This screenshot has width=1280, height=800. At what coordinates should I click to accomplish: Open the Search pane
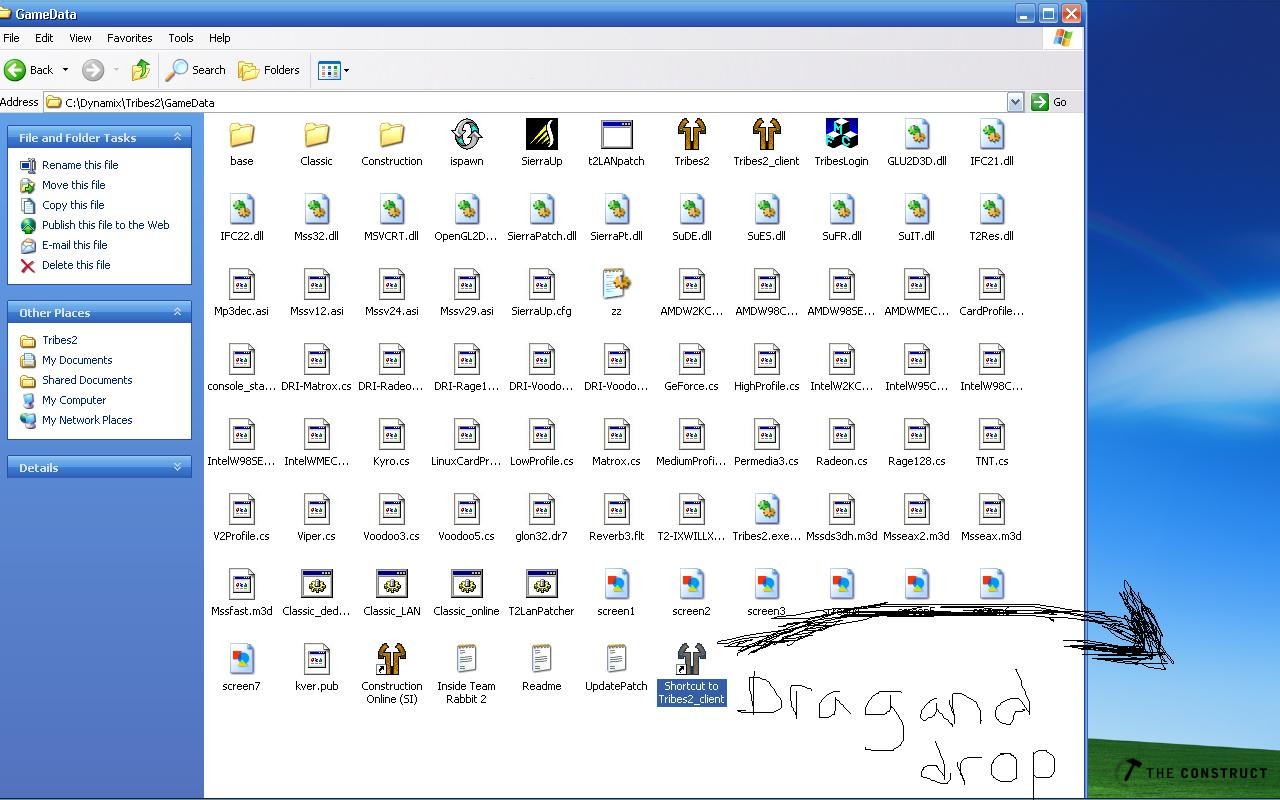[196, 70]
